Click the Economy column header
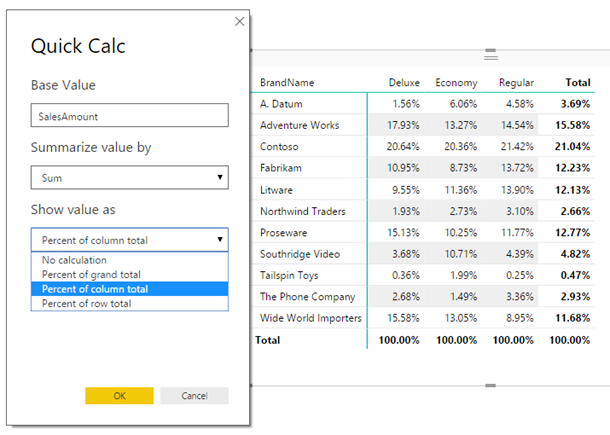Viewport: 610px width, 435px height. coord(456,82)
